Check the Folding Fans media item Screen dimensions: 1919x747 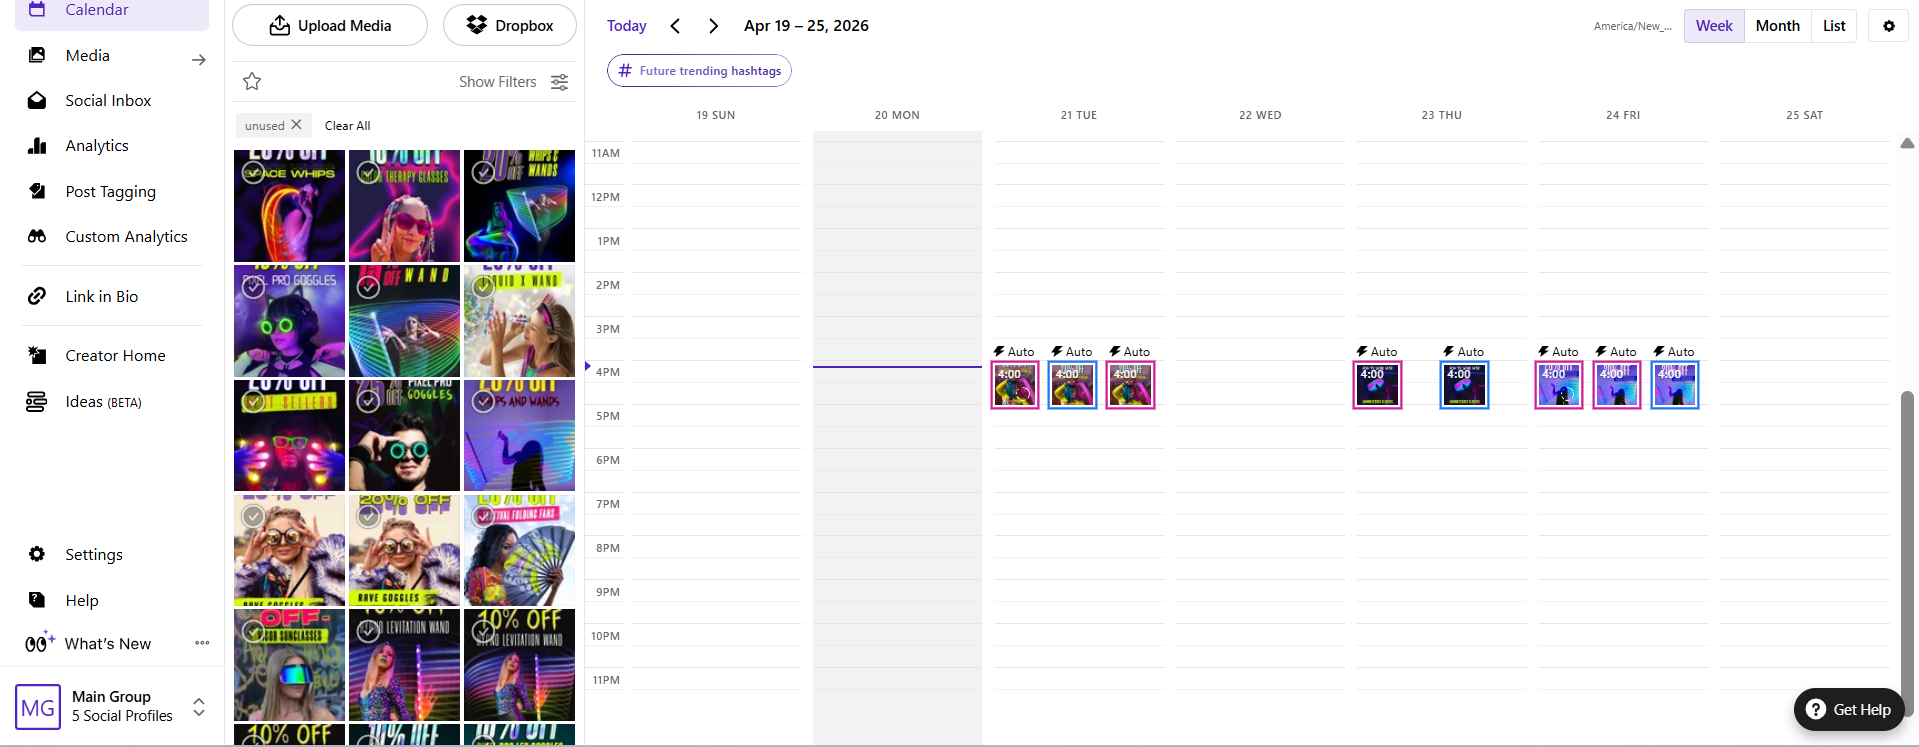click(x=484, y=516)
